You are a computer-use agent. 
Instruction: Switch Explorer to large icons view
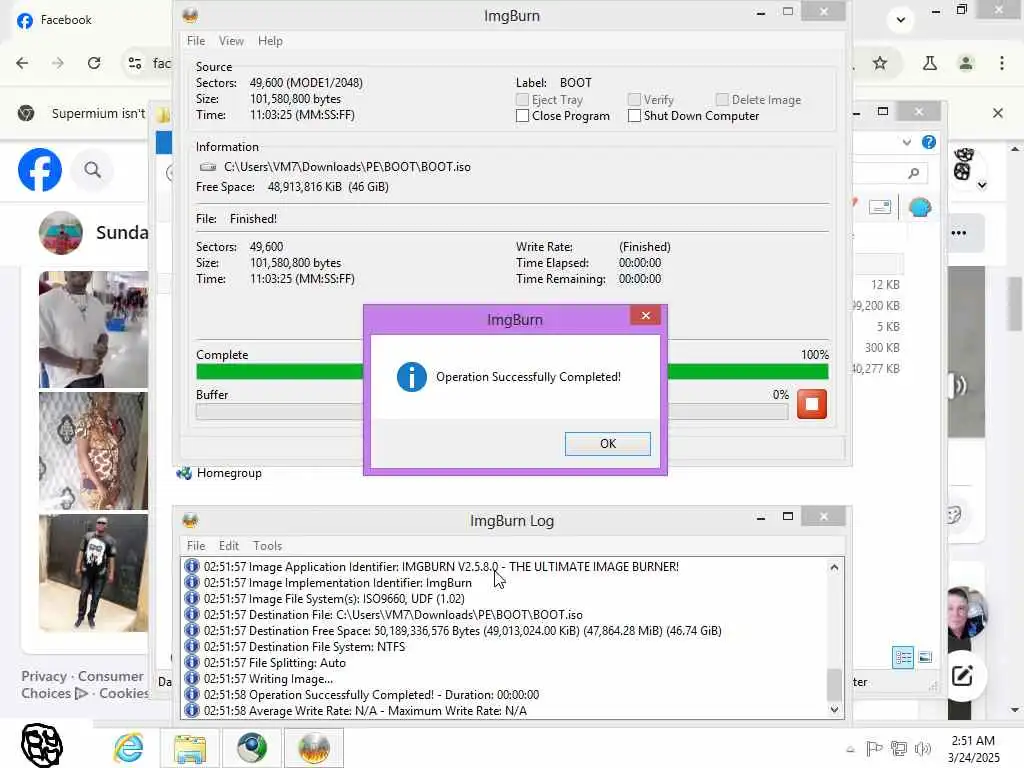(x=925, y=657)
